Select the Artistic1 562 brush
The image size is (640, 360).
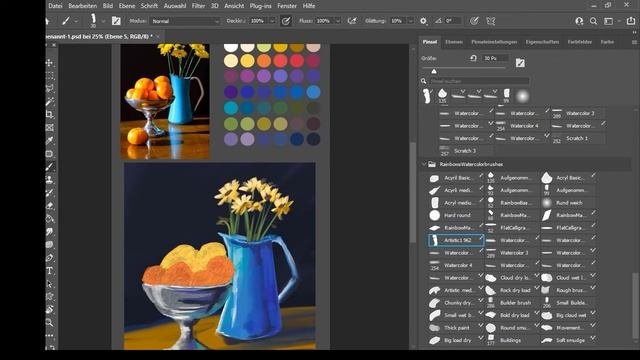456,240
